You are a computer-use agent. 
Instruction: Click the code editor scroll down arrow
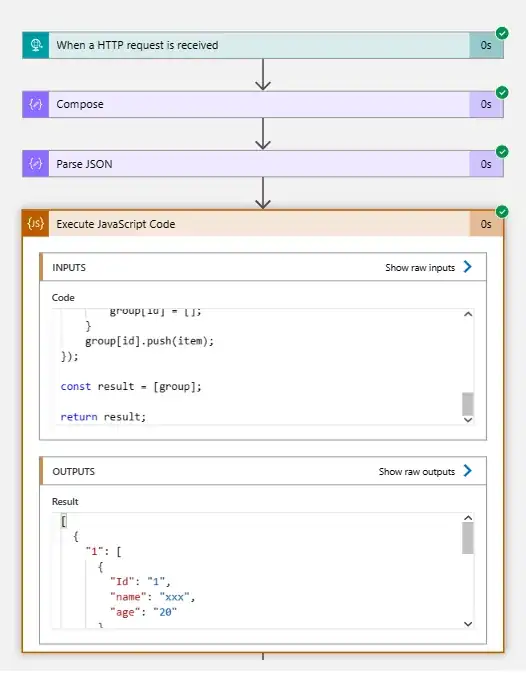click(x=468, y=420)
